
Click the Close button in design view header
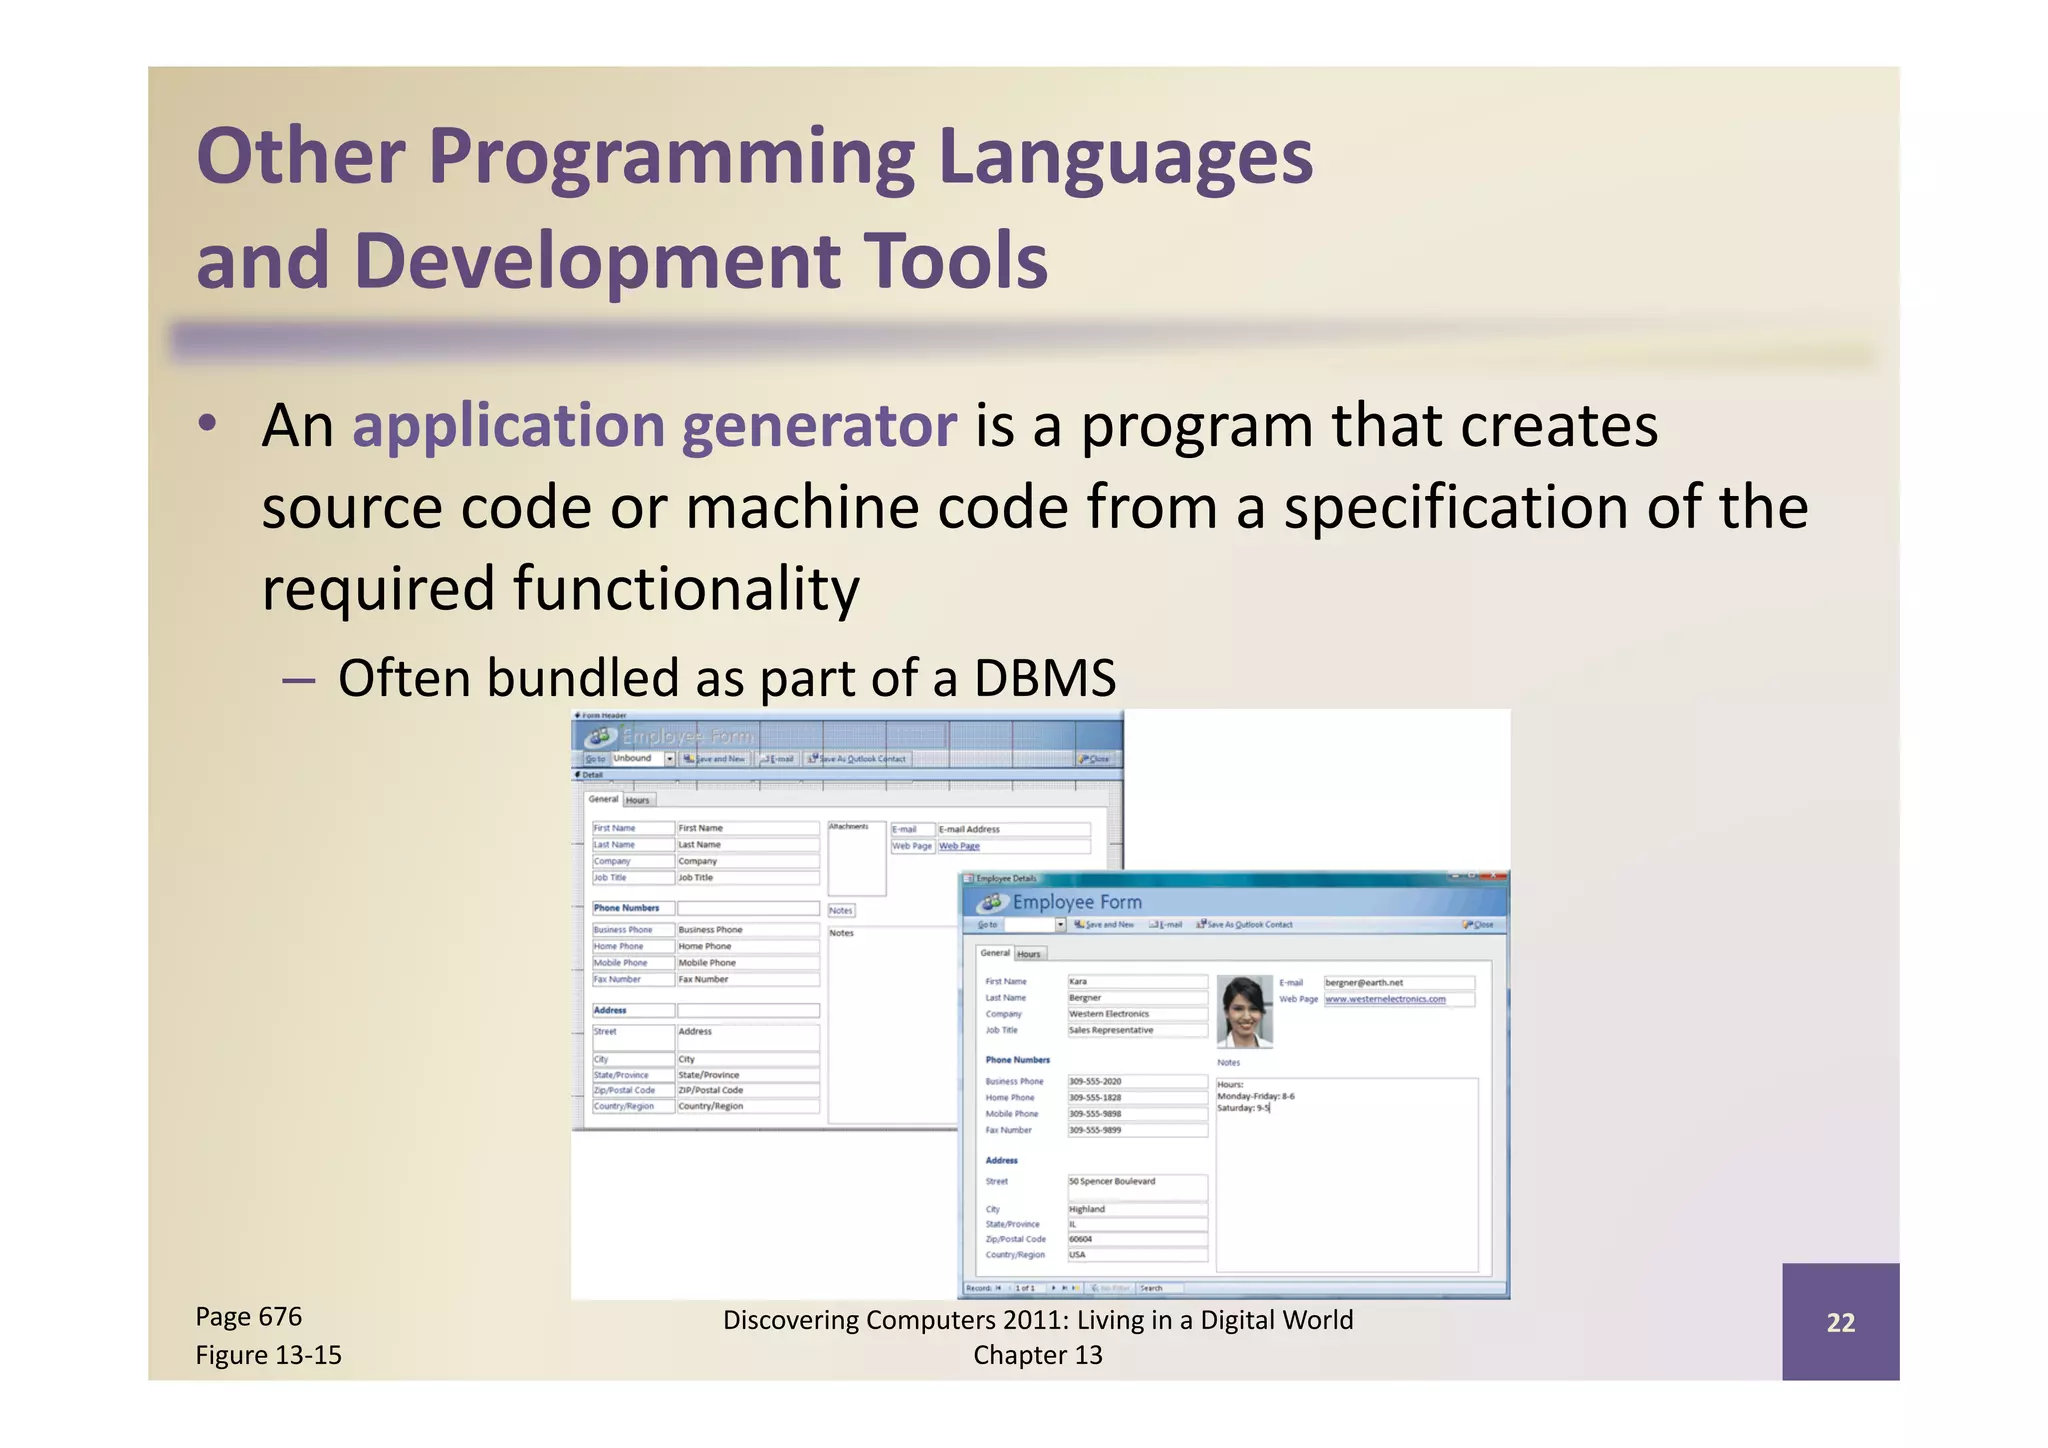[x=1094, y=759]
